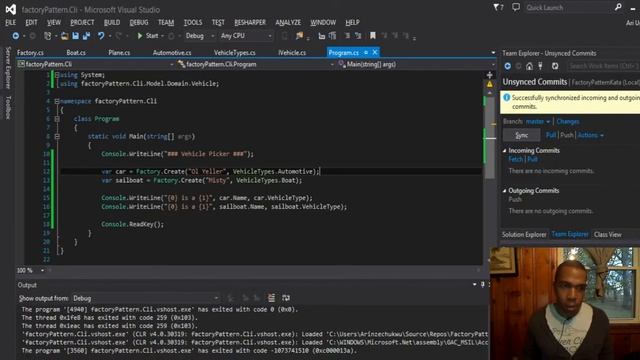Viewport: 640px width, 360px height.
Task: Pin the Program.cs tab
Action: 366,53
